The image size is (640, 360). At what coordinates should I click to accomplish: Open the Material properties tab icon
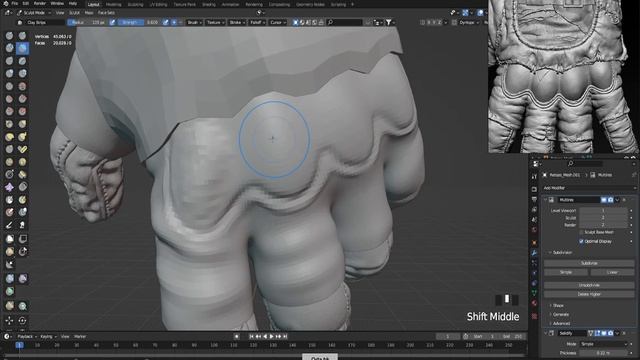click(x=534, y=303)
